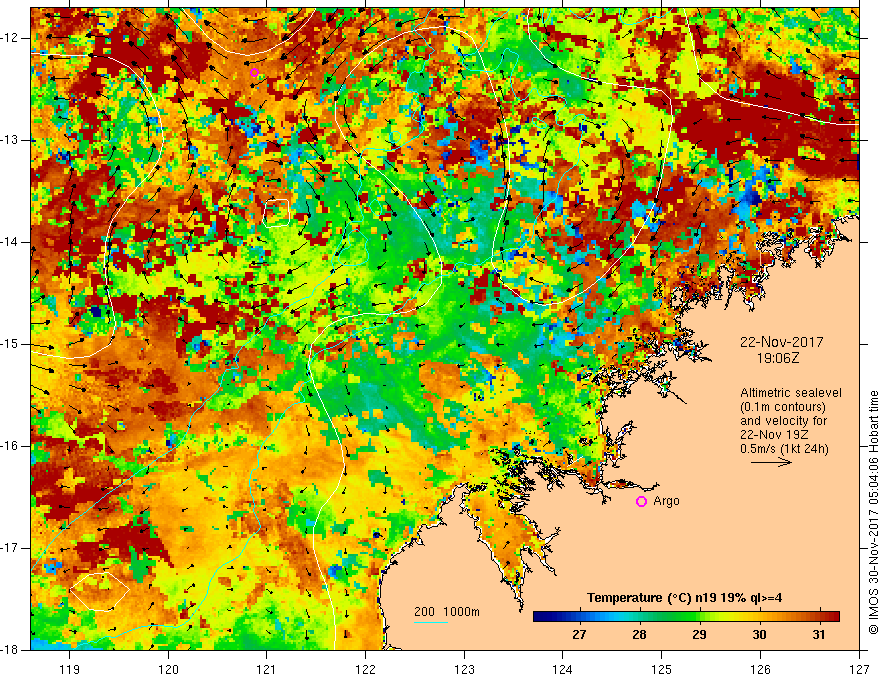Click the colorbar tick label '30'
This screenshot has width=880, height=680.
[759, 635]
